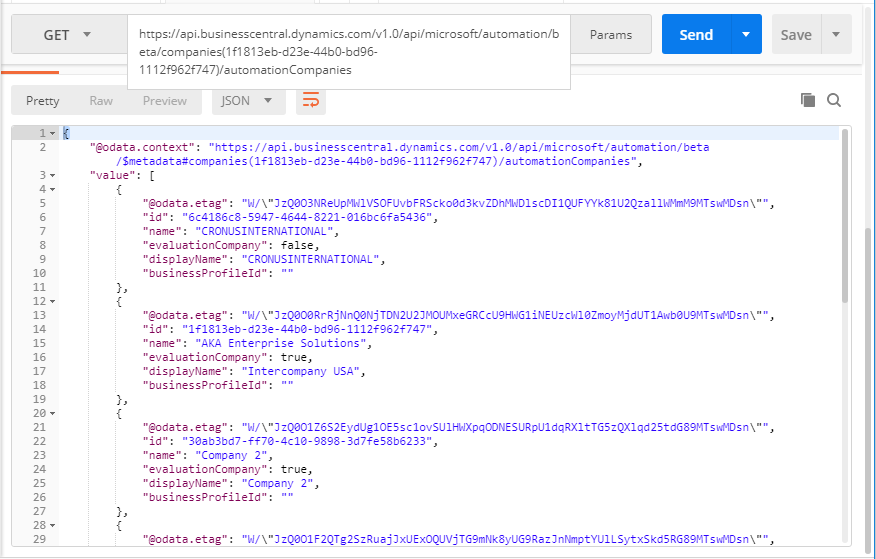Collapse the root JSON object at line 1
Viewport: 876px width, 559px height.
pos(51,133)
